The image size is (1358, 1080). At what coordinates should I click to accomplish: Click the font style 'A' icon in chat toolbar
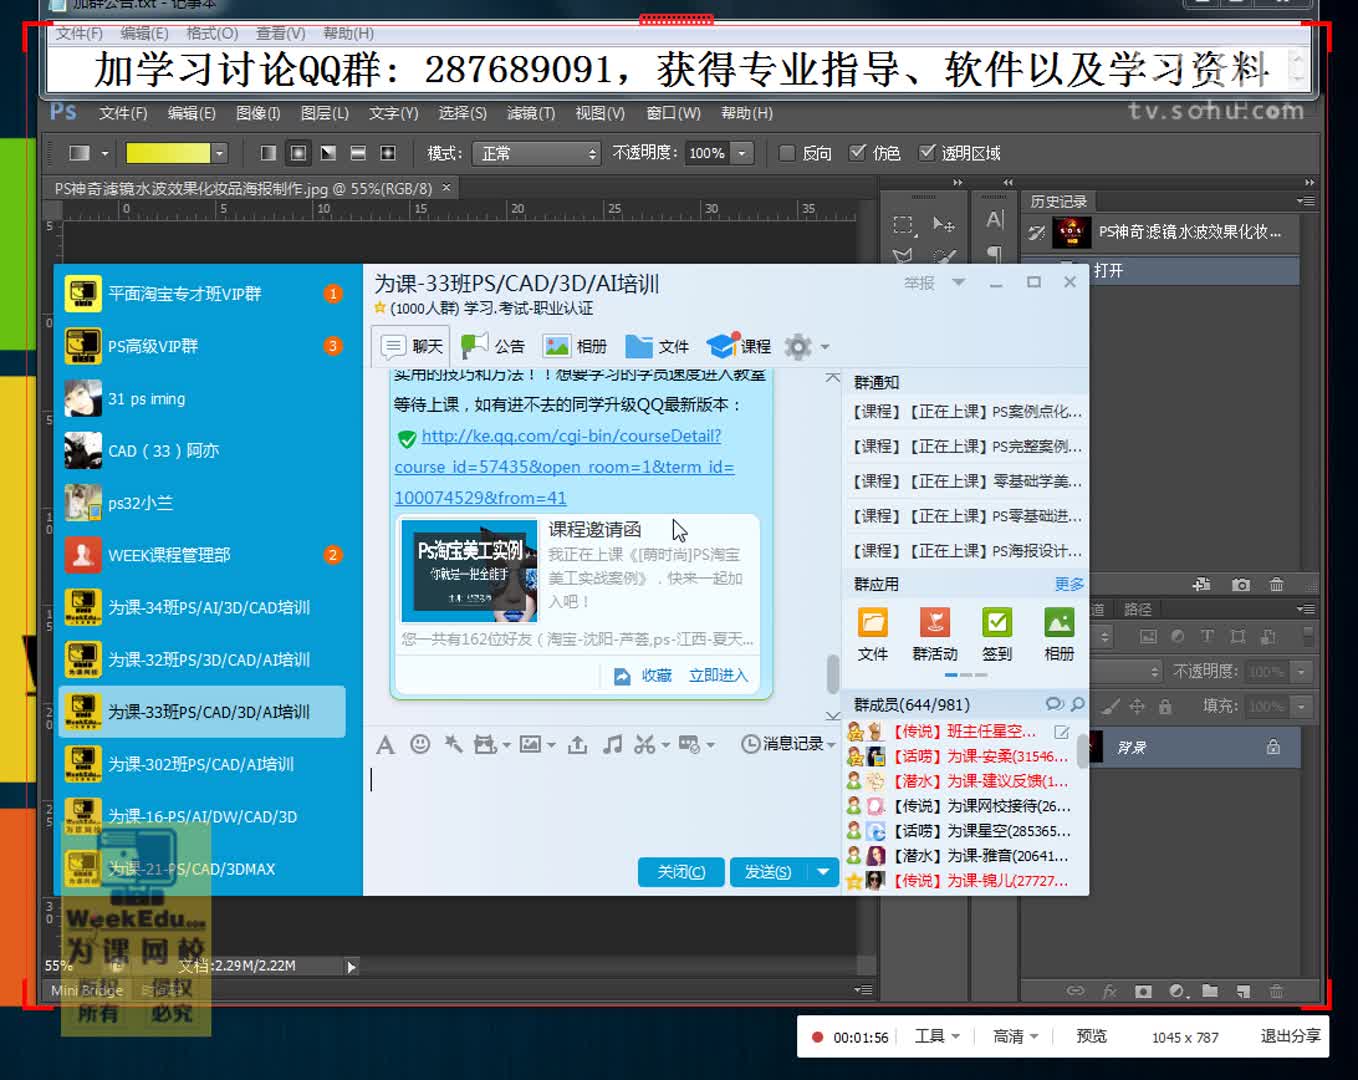coord(385,744)
